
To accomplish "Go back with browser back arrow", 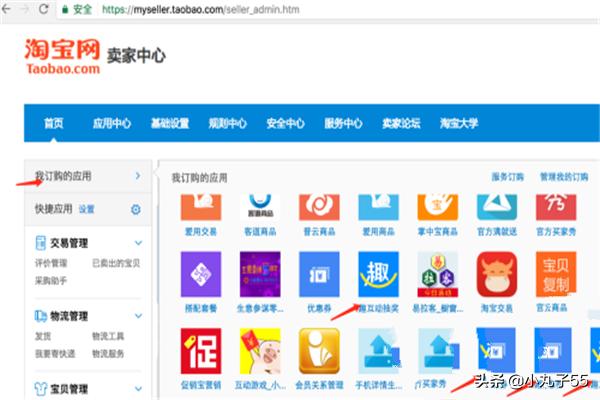I will coord(7,9).
